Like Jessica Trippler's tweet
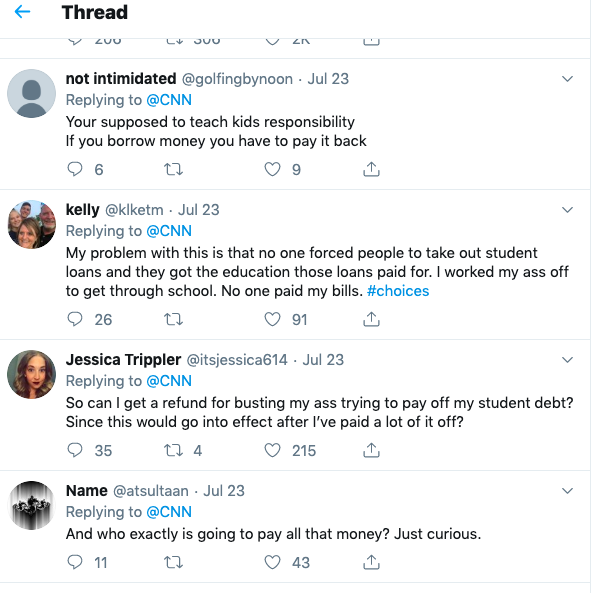This screenshot has height=593, width=602. click(272, 451)
